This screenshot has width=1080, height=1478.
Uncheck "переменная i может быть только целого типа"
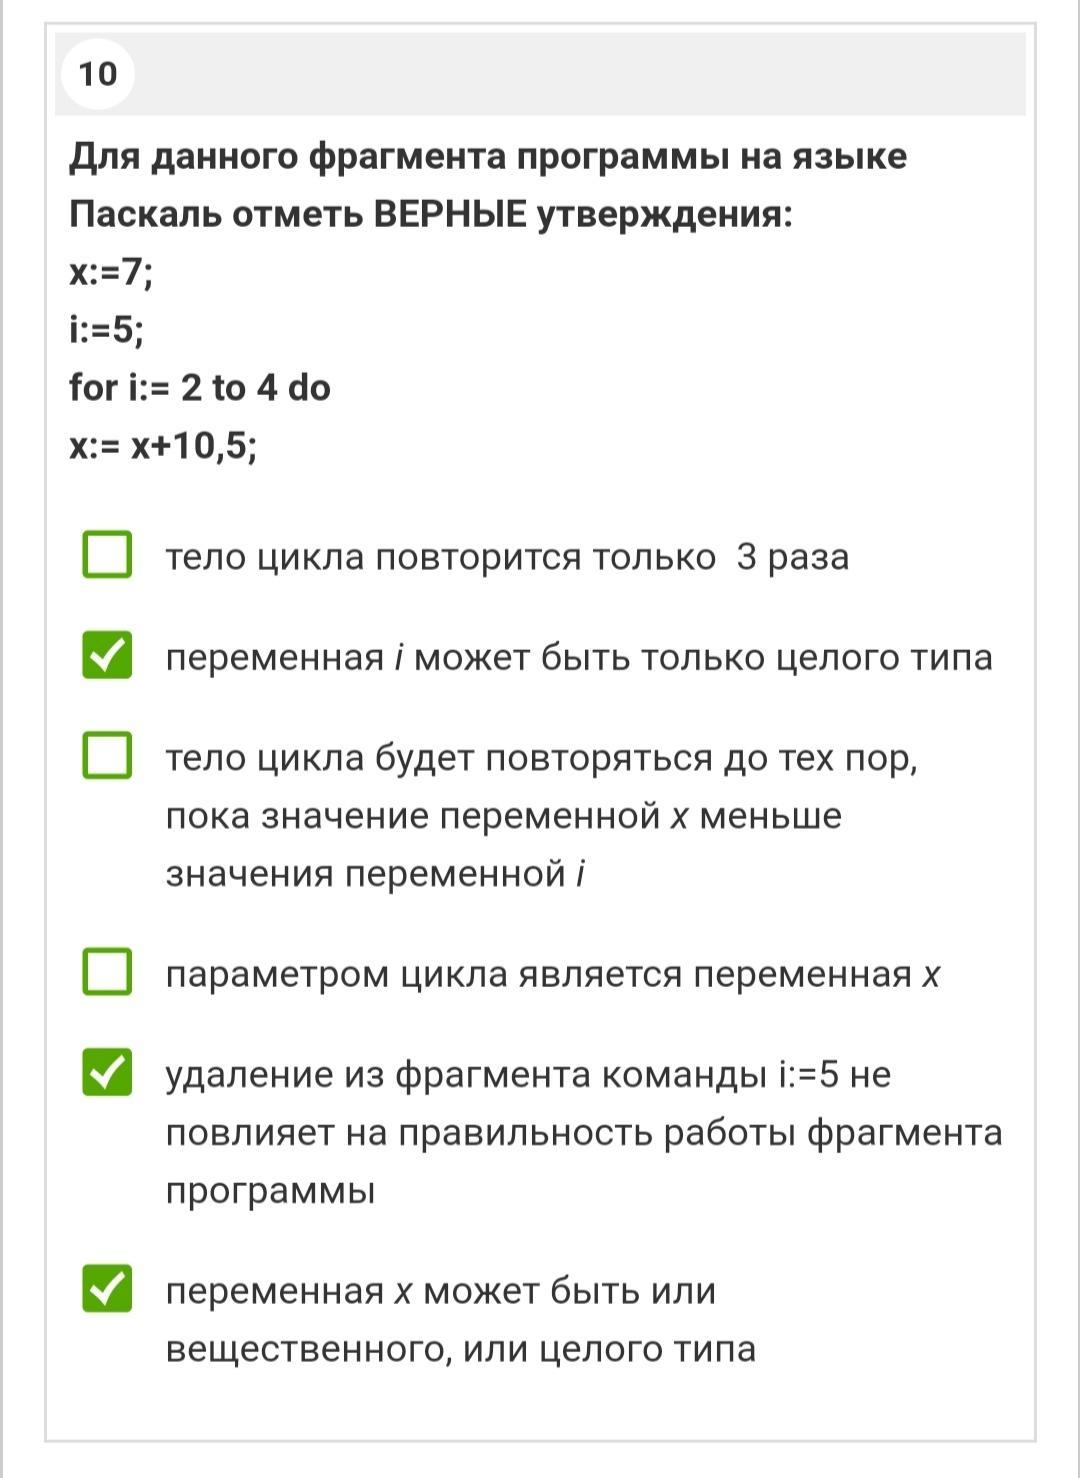[107, 655]
